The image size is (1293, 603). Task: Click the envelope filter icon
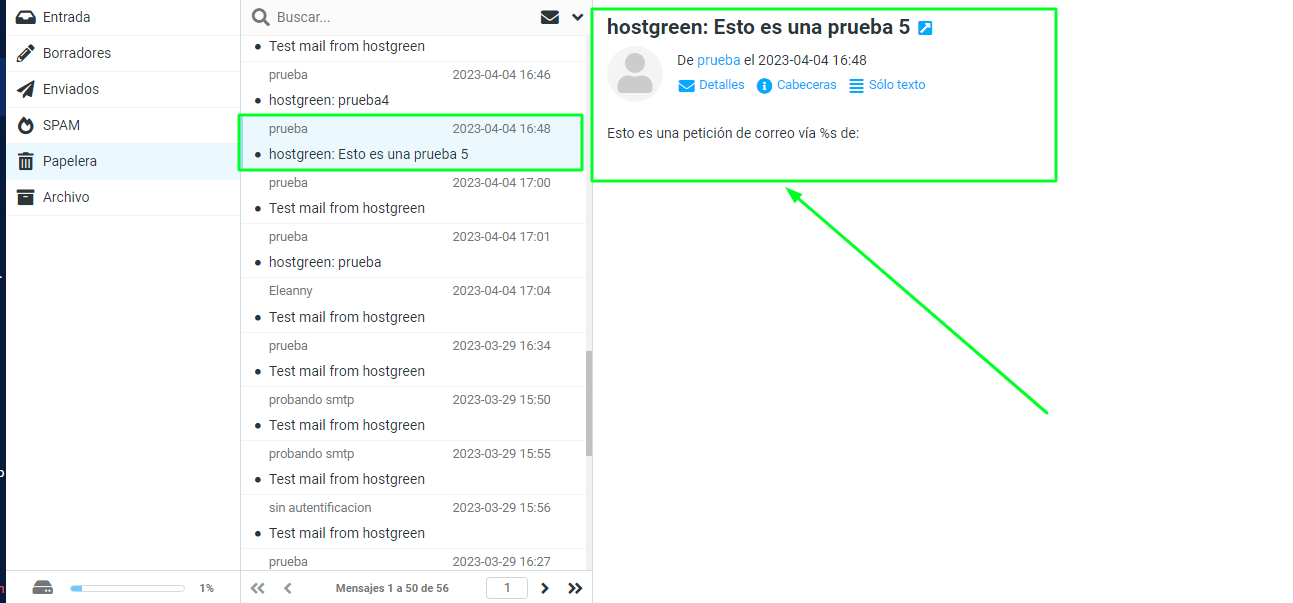click(549, 17)
